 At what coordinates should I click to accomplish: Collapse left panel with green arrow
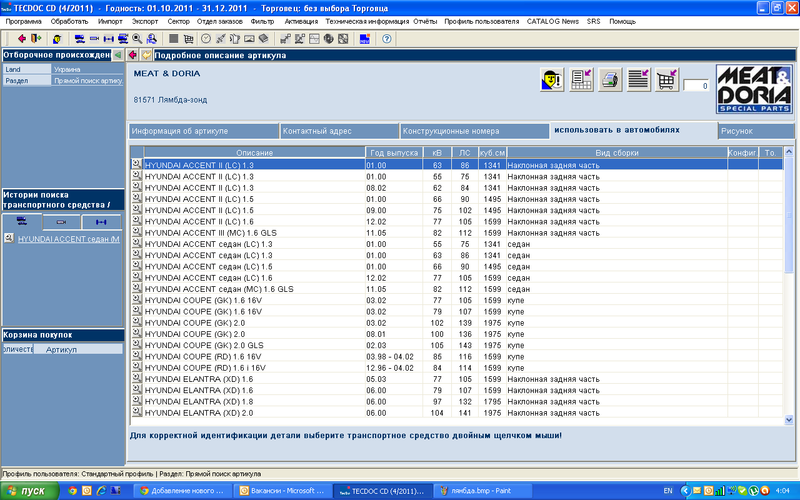coord(118,54)
